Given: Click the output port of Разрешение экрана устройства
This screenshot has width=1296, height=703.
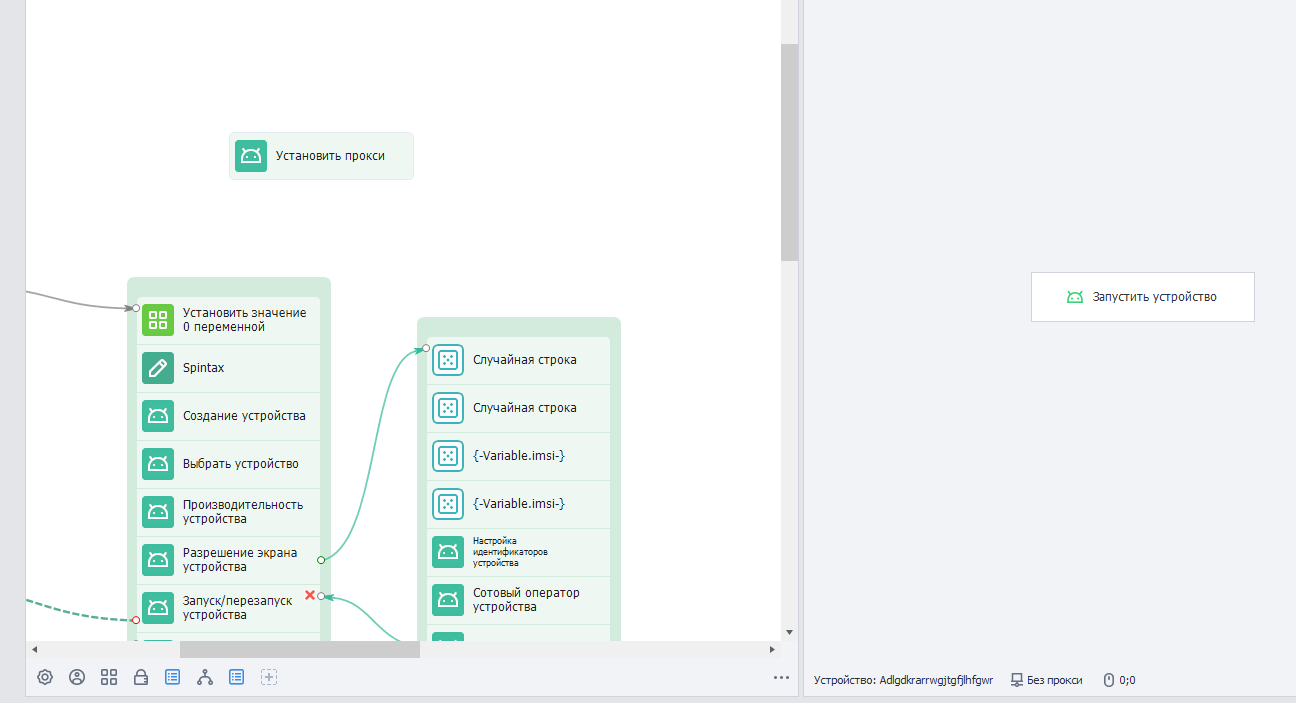Looking at the screenshot, I should pos(321,560).
